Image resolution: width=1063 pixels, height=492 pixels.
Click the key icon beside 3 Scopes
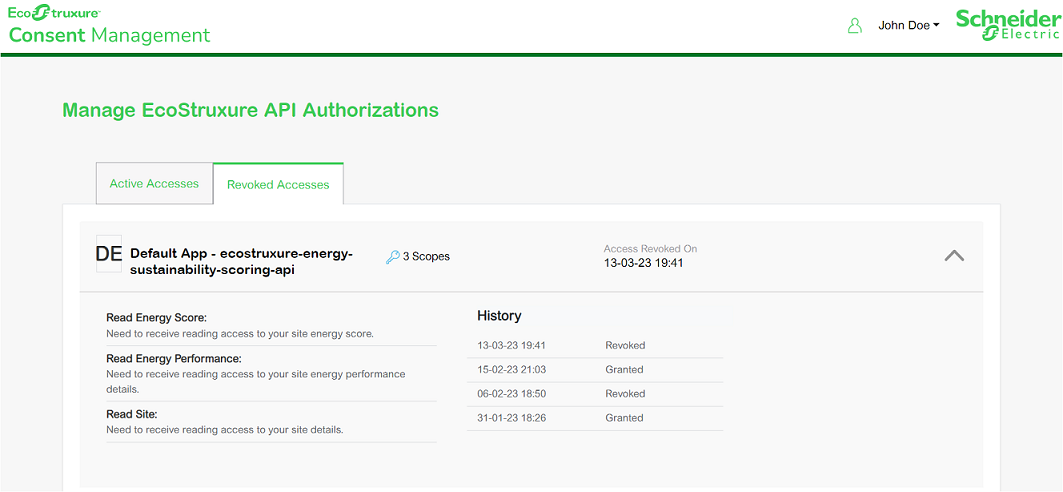[393, 257]
